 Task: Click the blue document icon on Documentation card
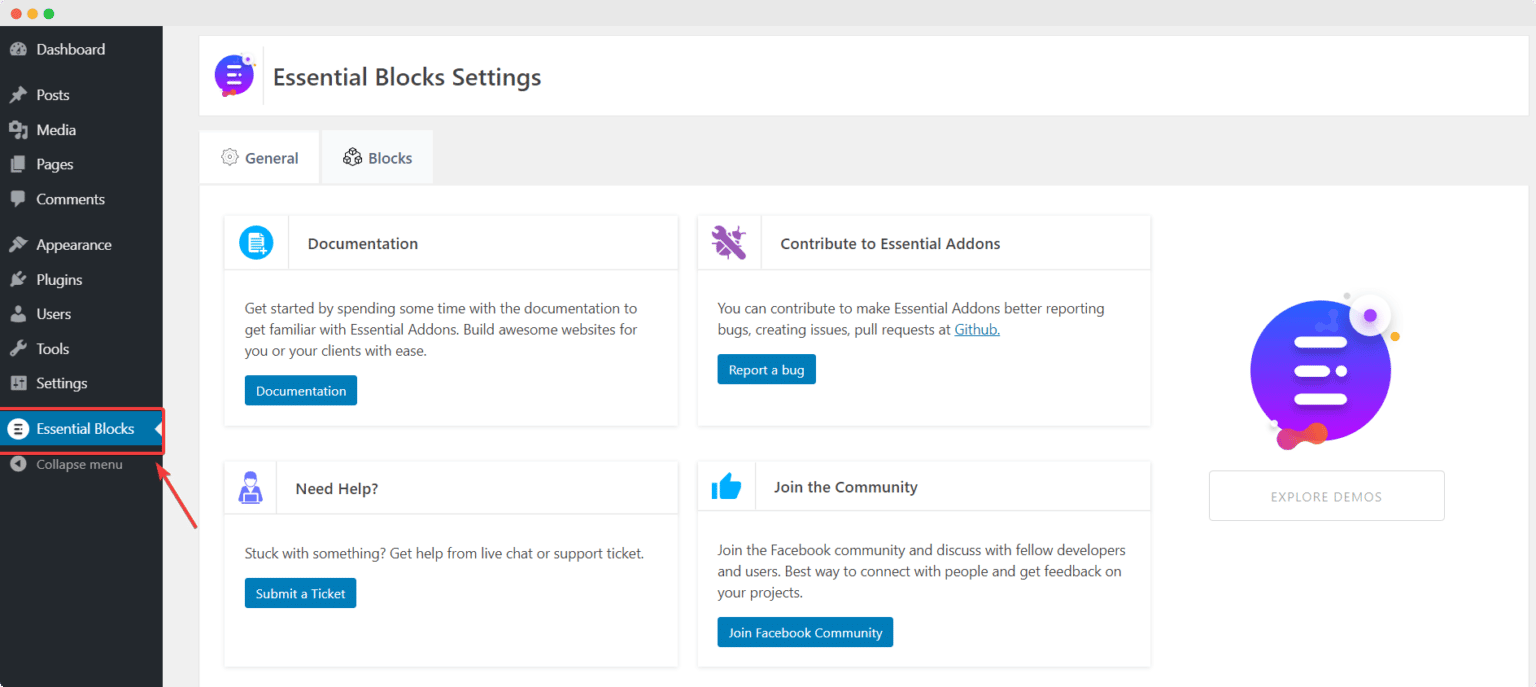(256, 241)
